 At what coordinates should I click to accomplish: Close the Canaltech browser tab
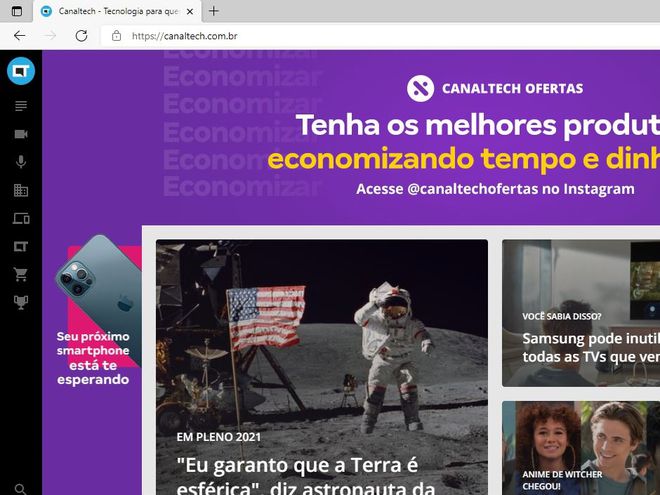click(x=190, y=11)
